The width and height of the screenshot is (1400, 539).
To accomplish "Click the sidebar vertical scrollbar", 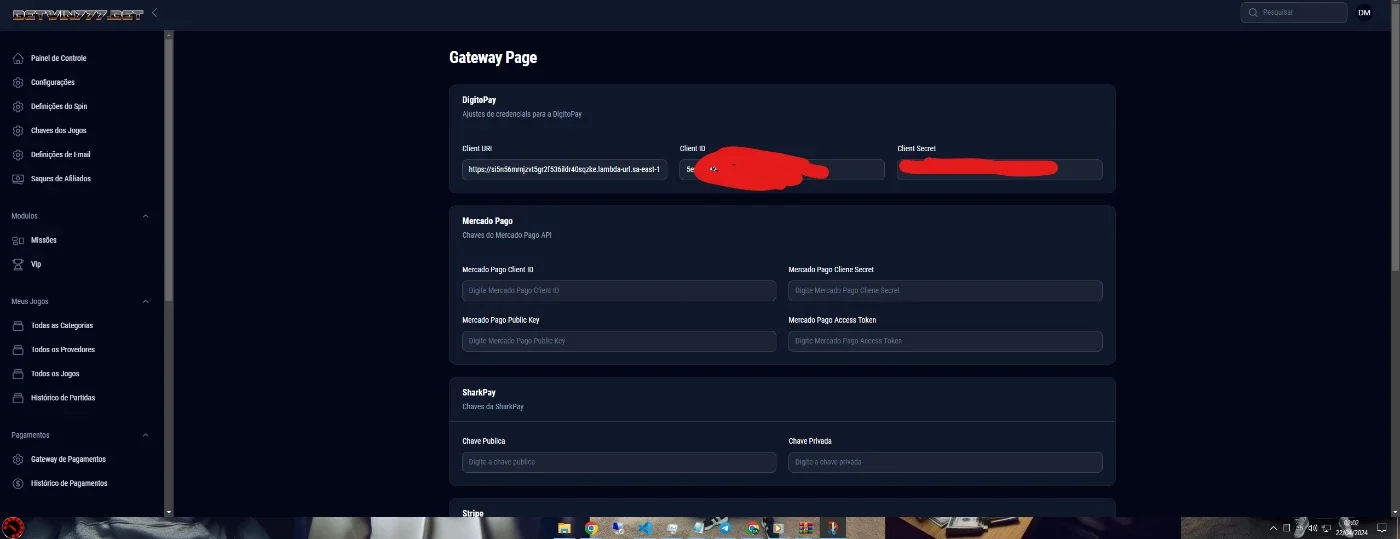I will click(168, 170).
